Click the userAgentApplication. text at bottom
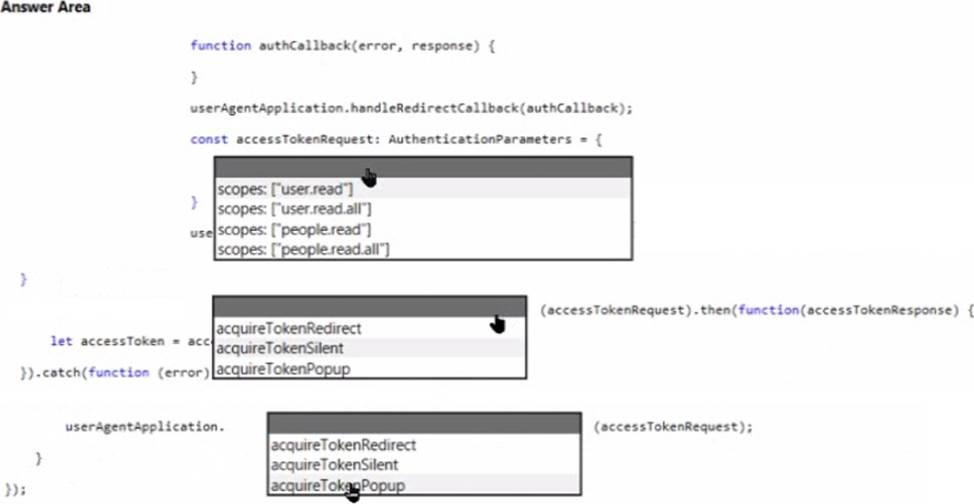Image resolution: width=974 pixels, height=504 pixels. (x=145, y=427)
